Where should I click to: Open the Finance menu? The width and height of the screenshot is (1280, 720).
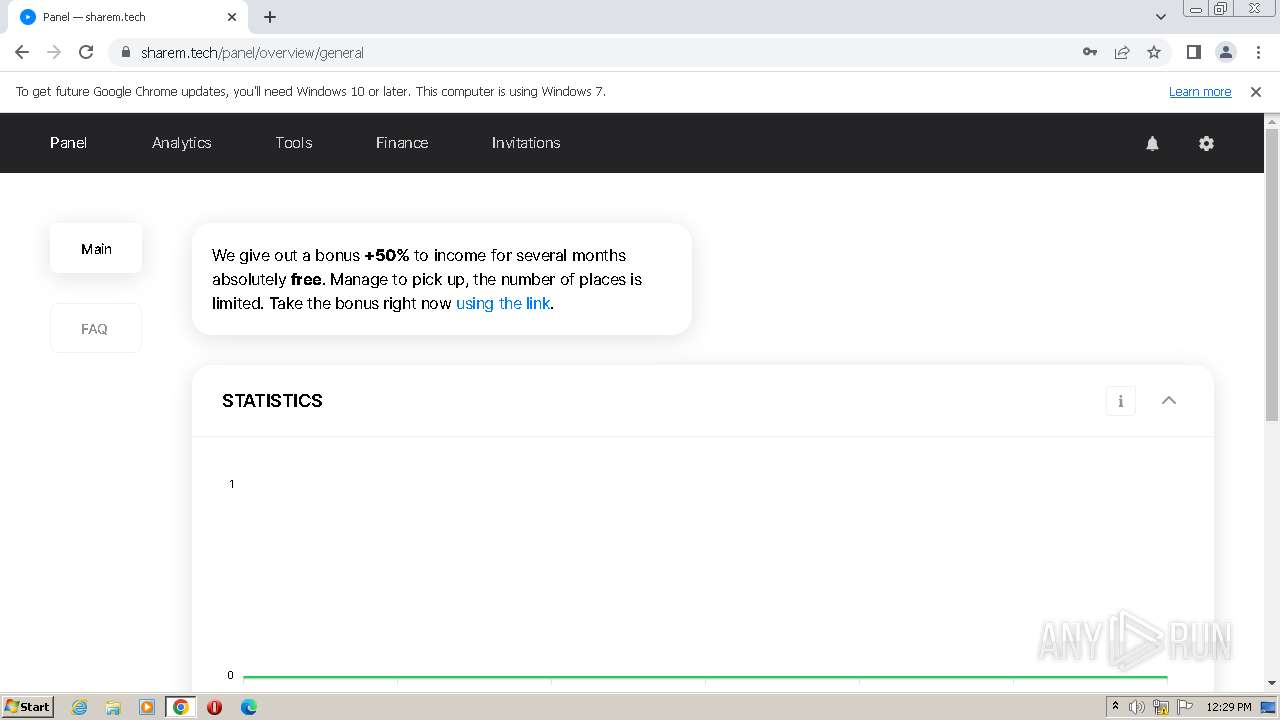point(402,143)
